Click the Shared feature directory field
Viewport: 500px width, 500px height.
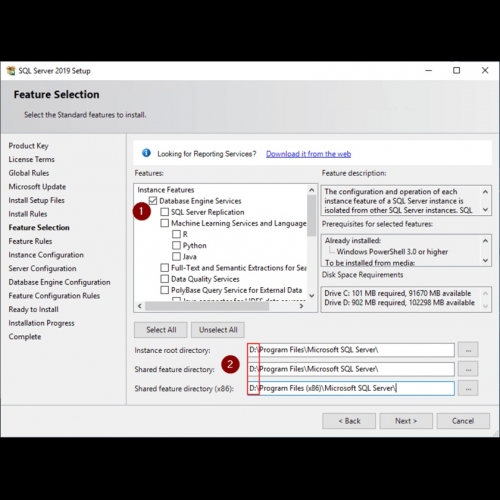(x=351, y=369)
